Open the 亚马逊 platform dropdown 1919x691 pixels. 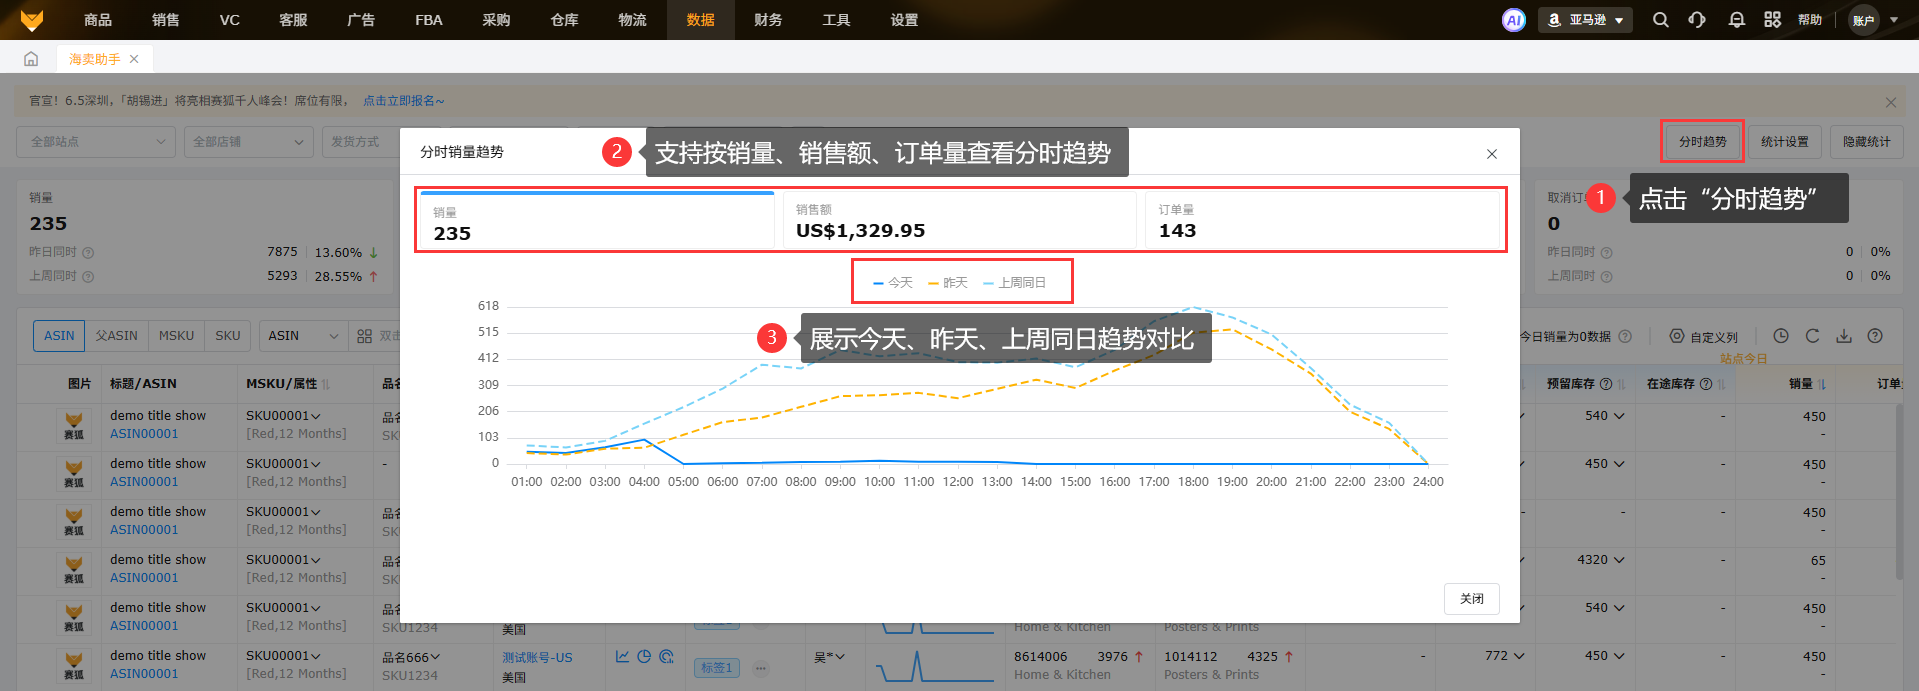coord(1585,20)
